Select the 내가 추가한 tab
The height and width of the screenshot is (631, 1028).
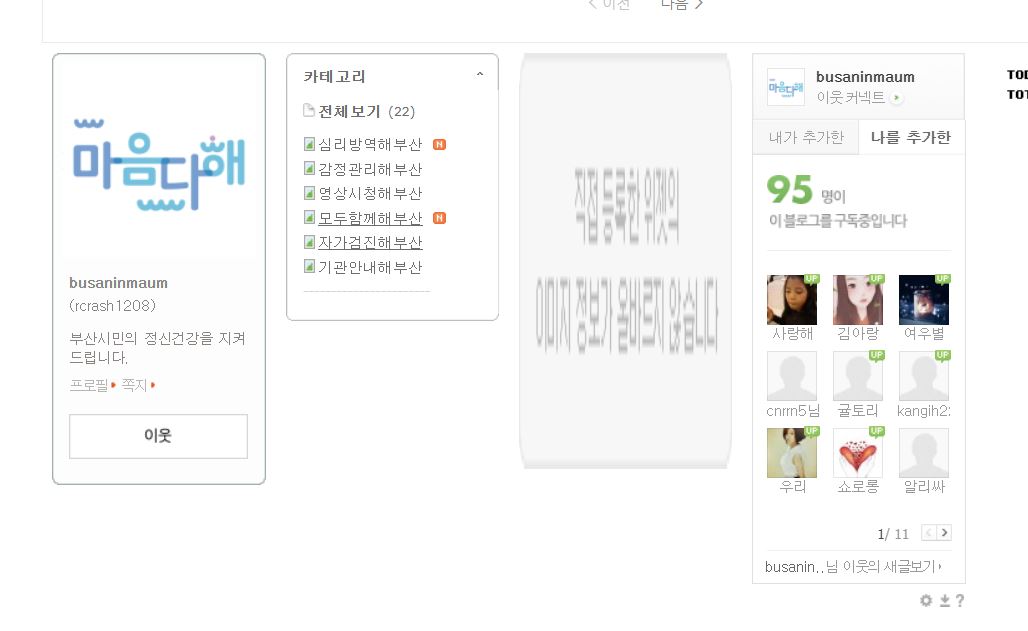[806, 137]
